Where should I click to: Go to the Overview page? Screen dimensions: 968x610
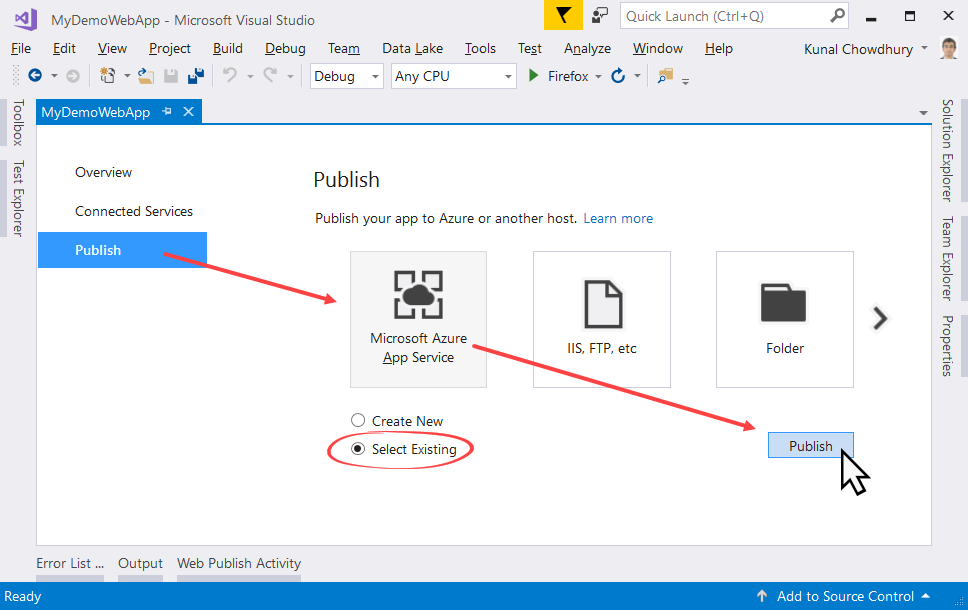(104, 172)
